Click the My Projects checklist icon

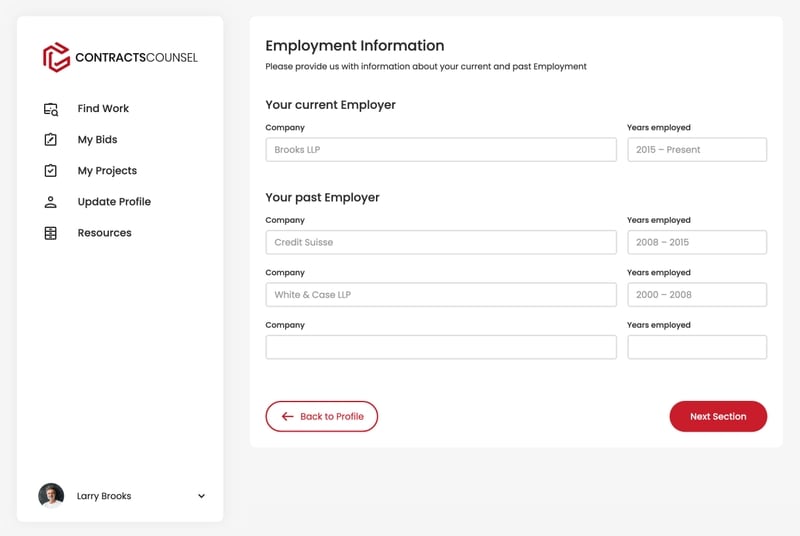click(x=51, y=171)
